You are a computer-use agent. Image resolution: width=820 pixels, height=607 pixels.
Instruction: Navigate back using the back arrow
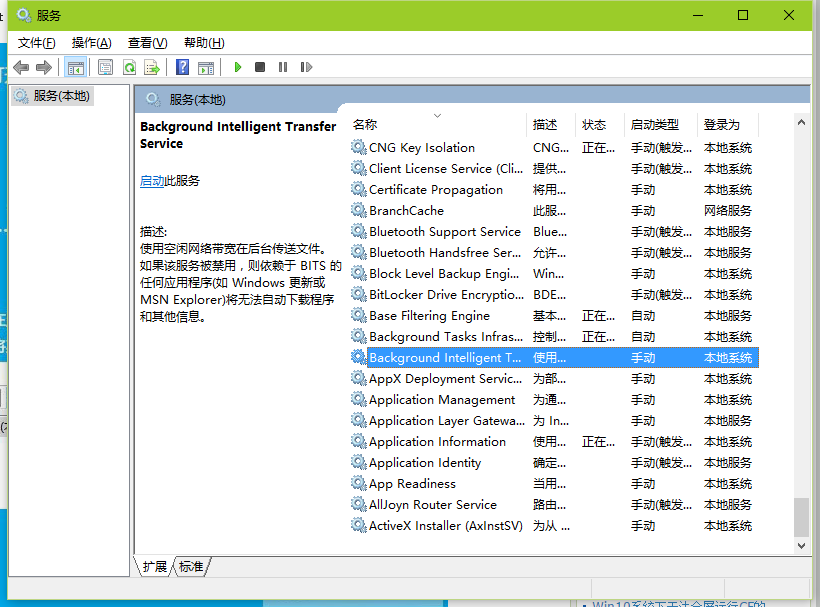point(21,67)
